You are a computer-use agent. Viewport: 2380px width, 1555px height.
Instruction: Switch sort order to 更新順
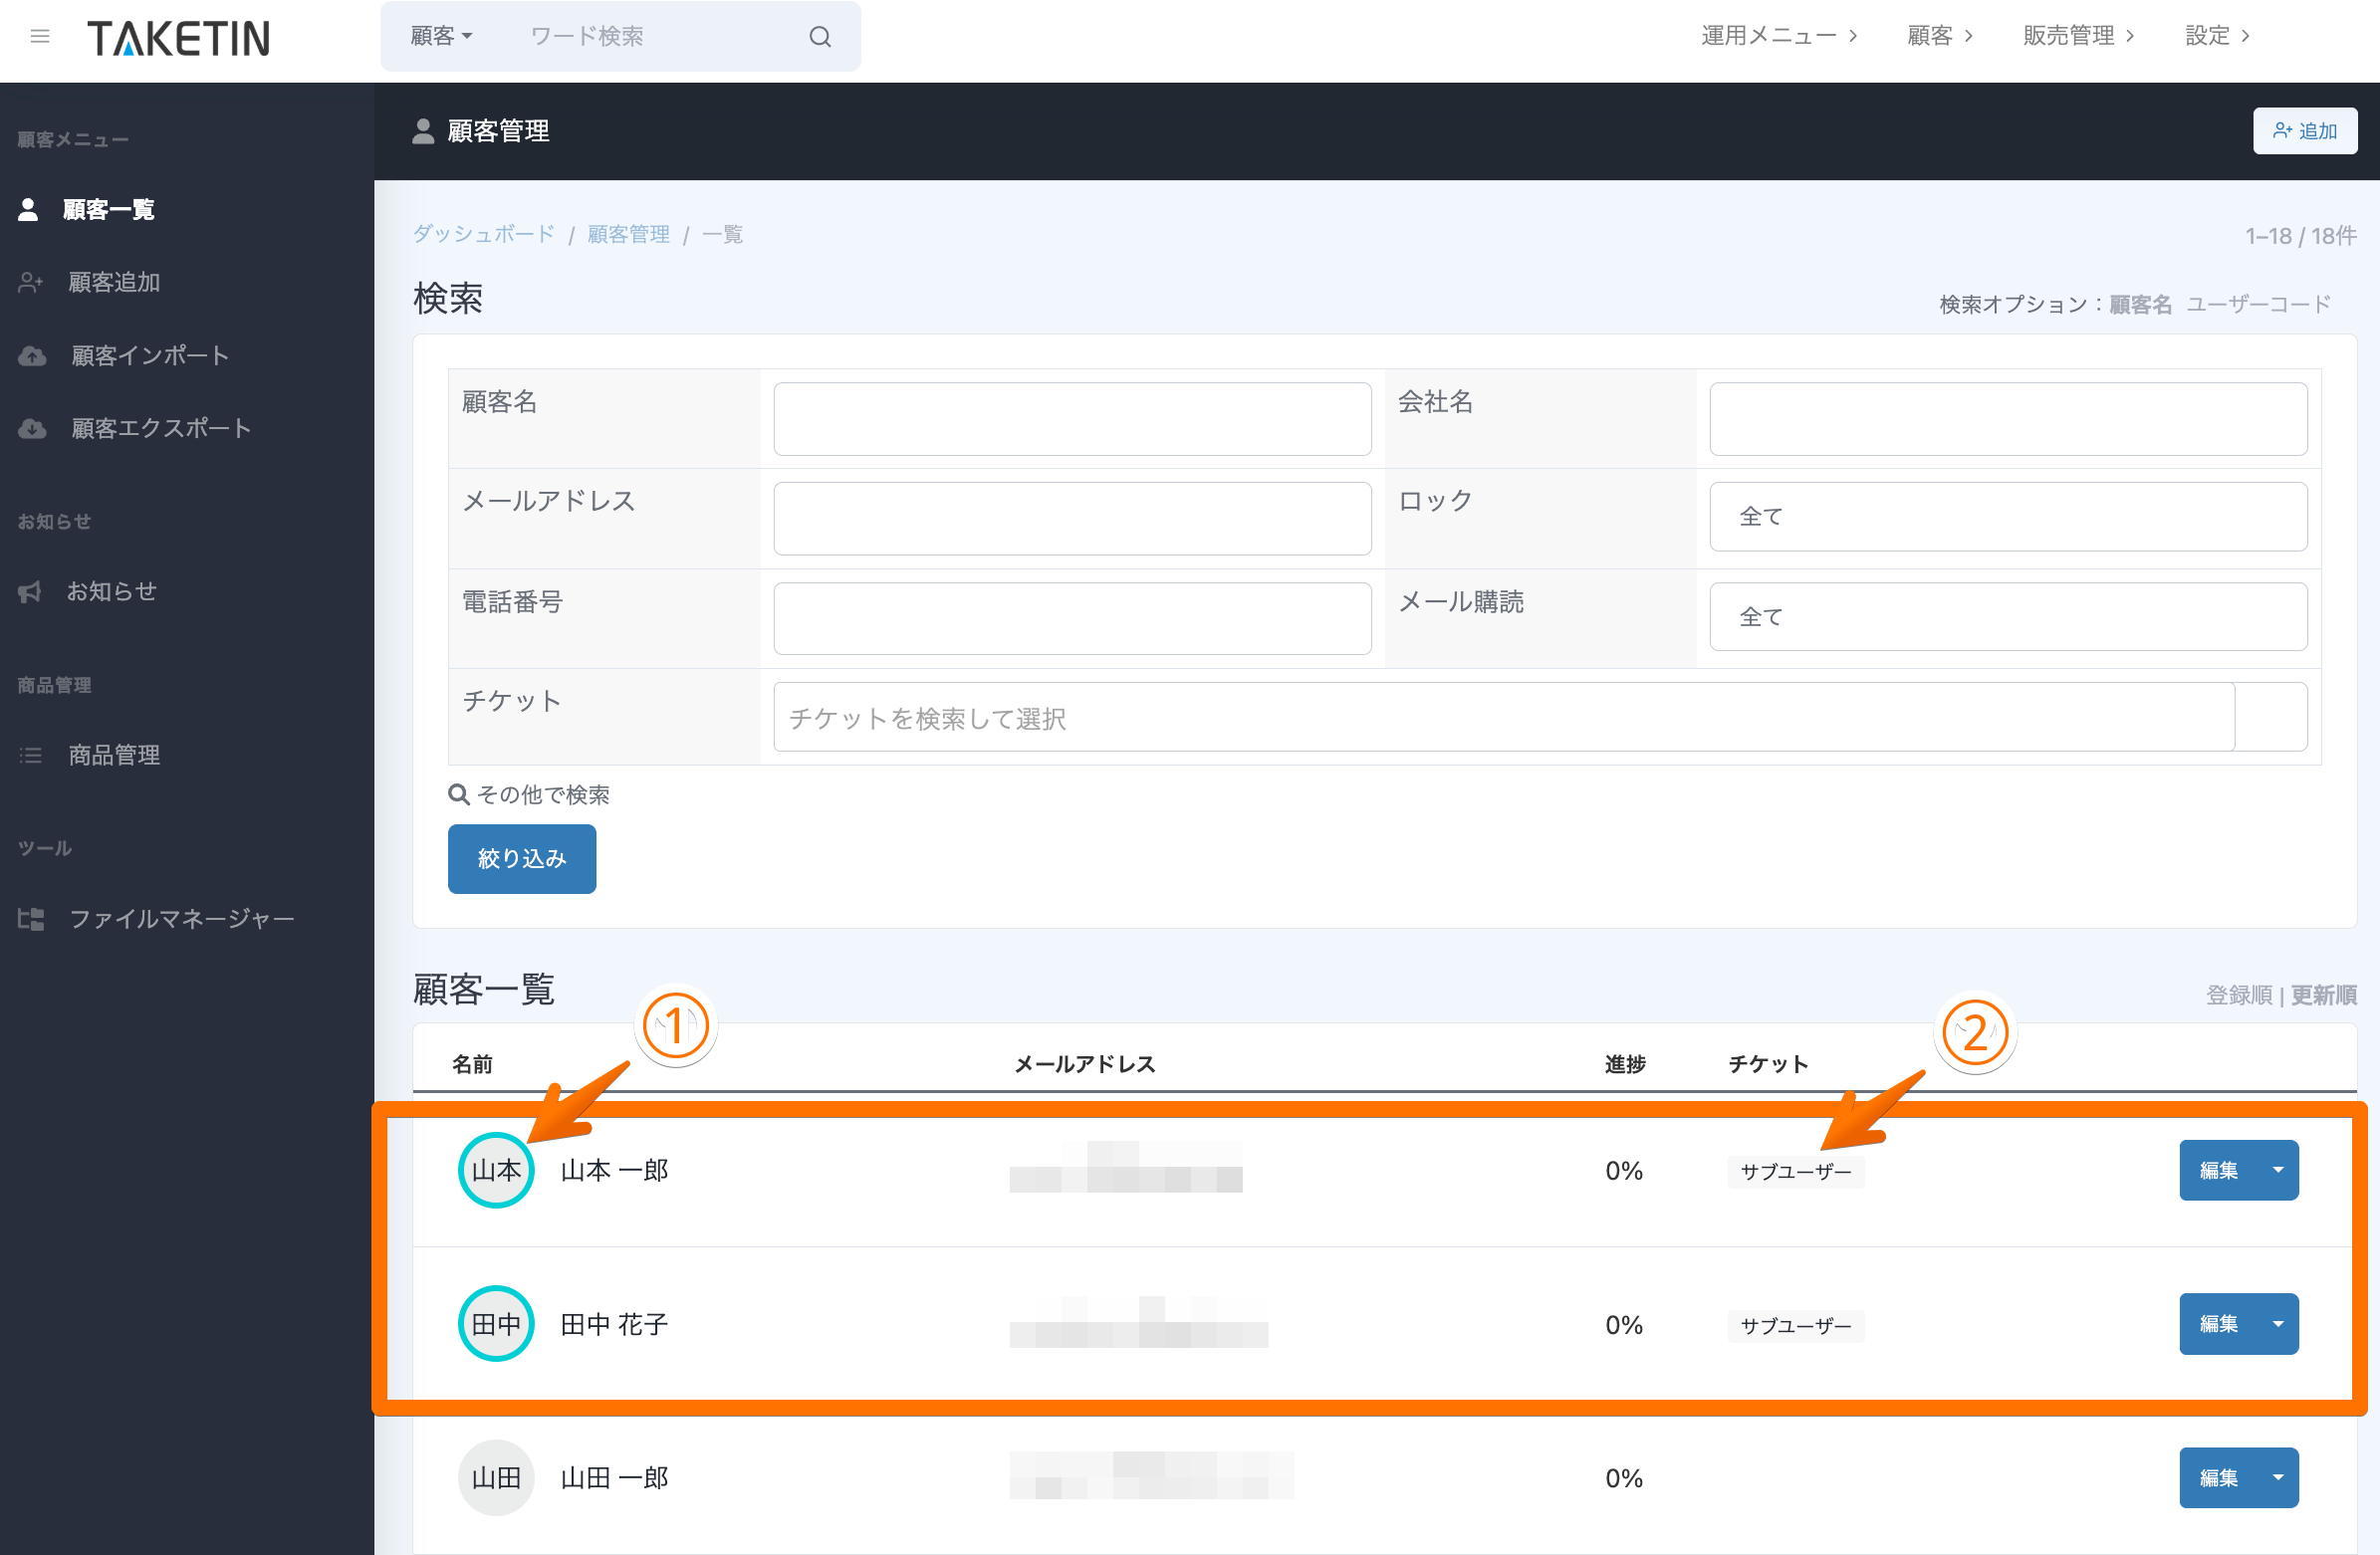(x=2323, y=995)
